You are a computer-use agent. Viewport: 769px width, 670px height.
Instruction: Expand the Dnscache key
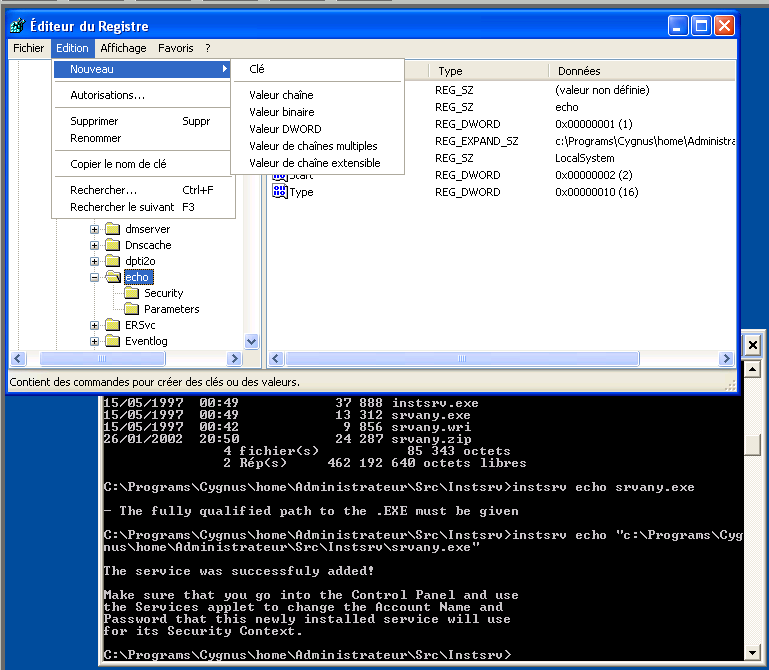pos(94,245)
